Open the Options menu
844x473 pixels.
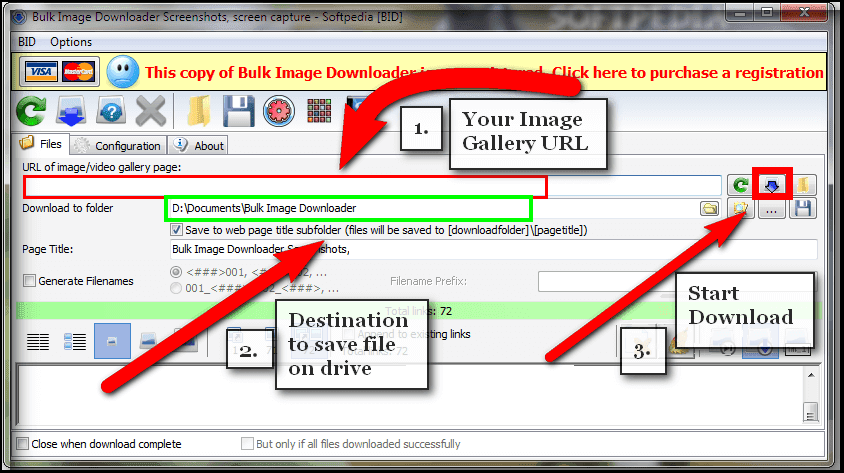(x=71, y=42)
